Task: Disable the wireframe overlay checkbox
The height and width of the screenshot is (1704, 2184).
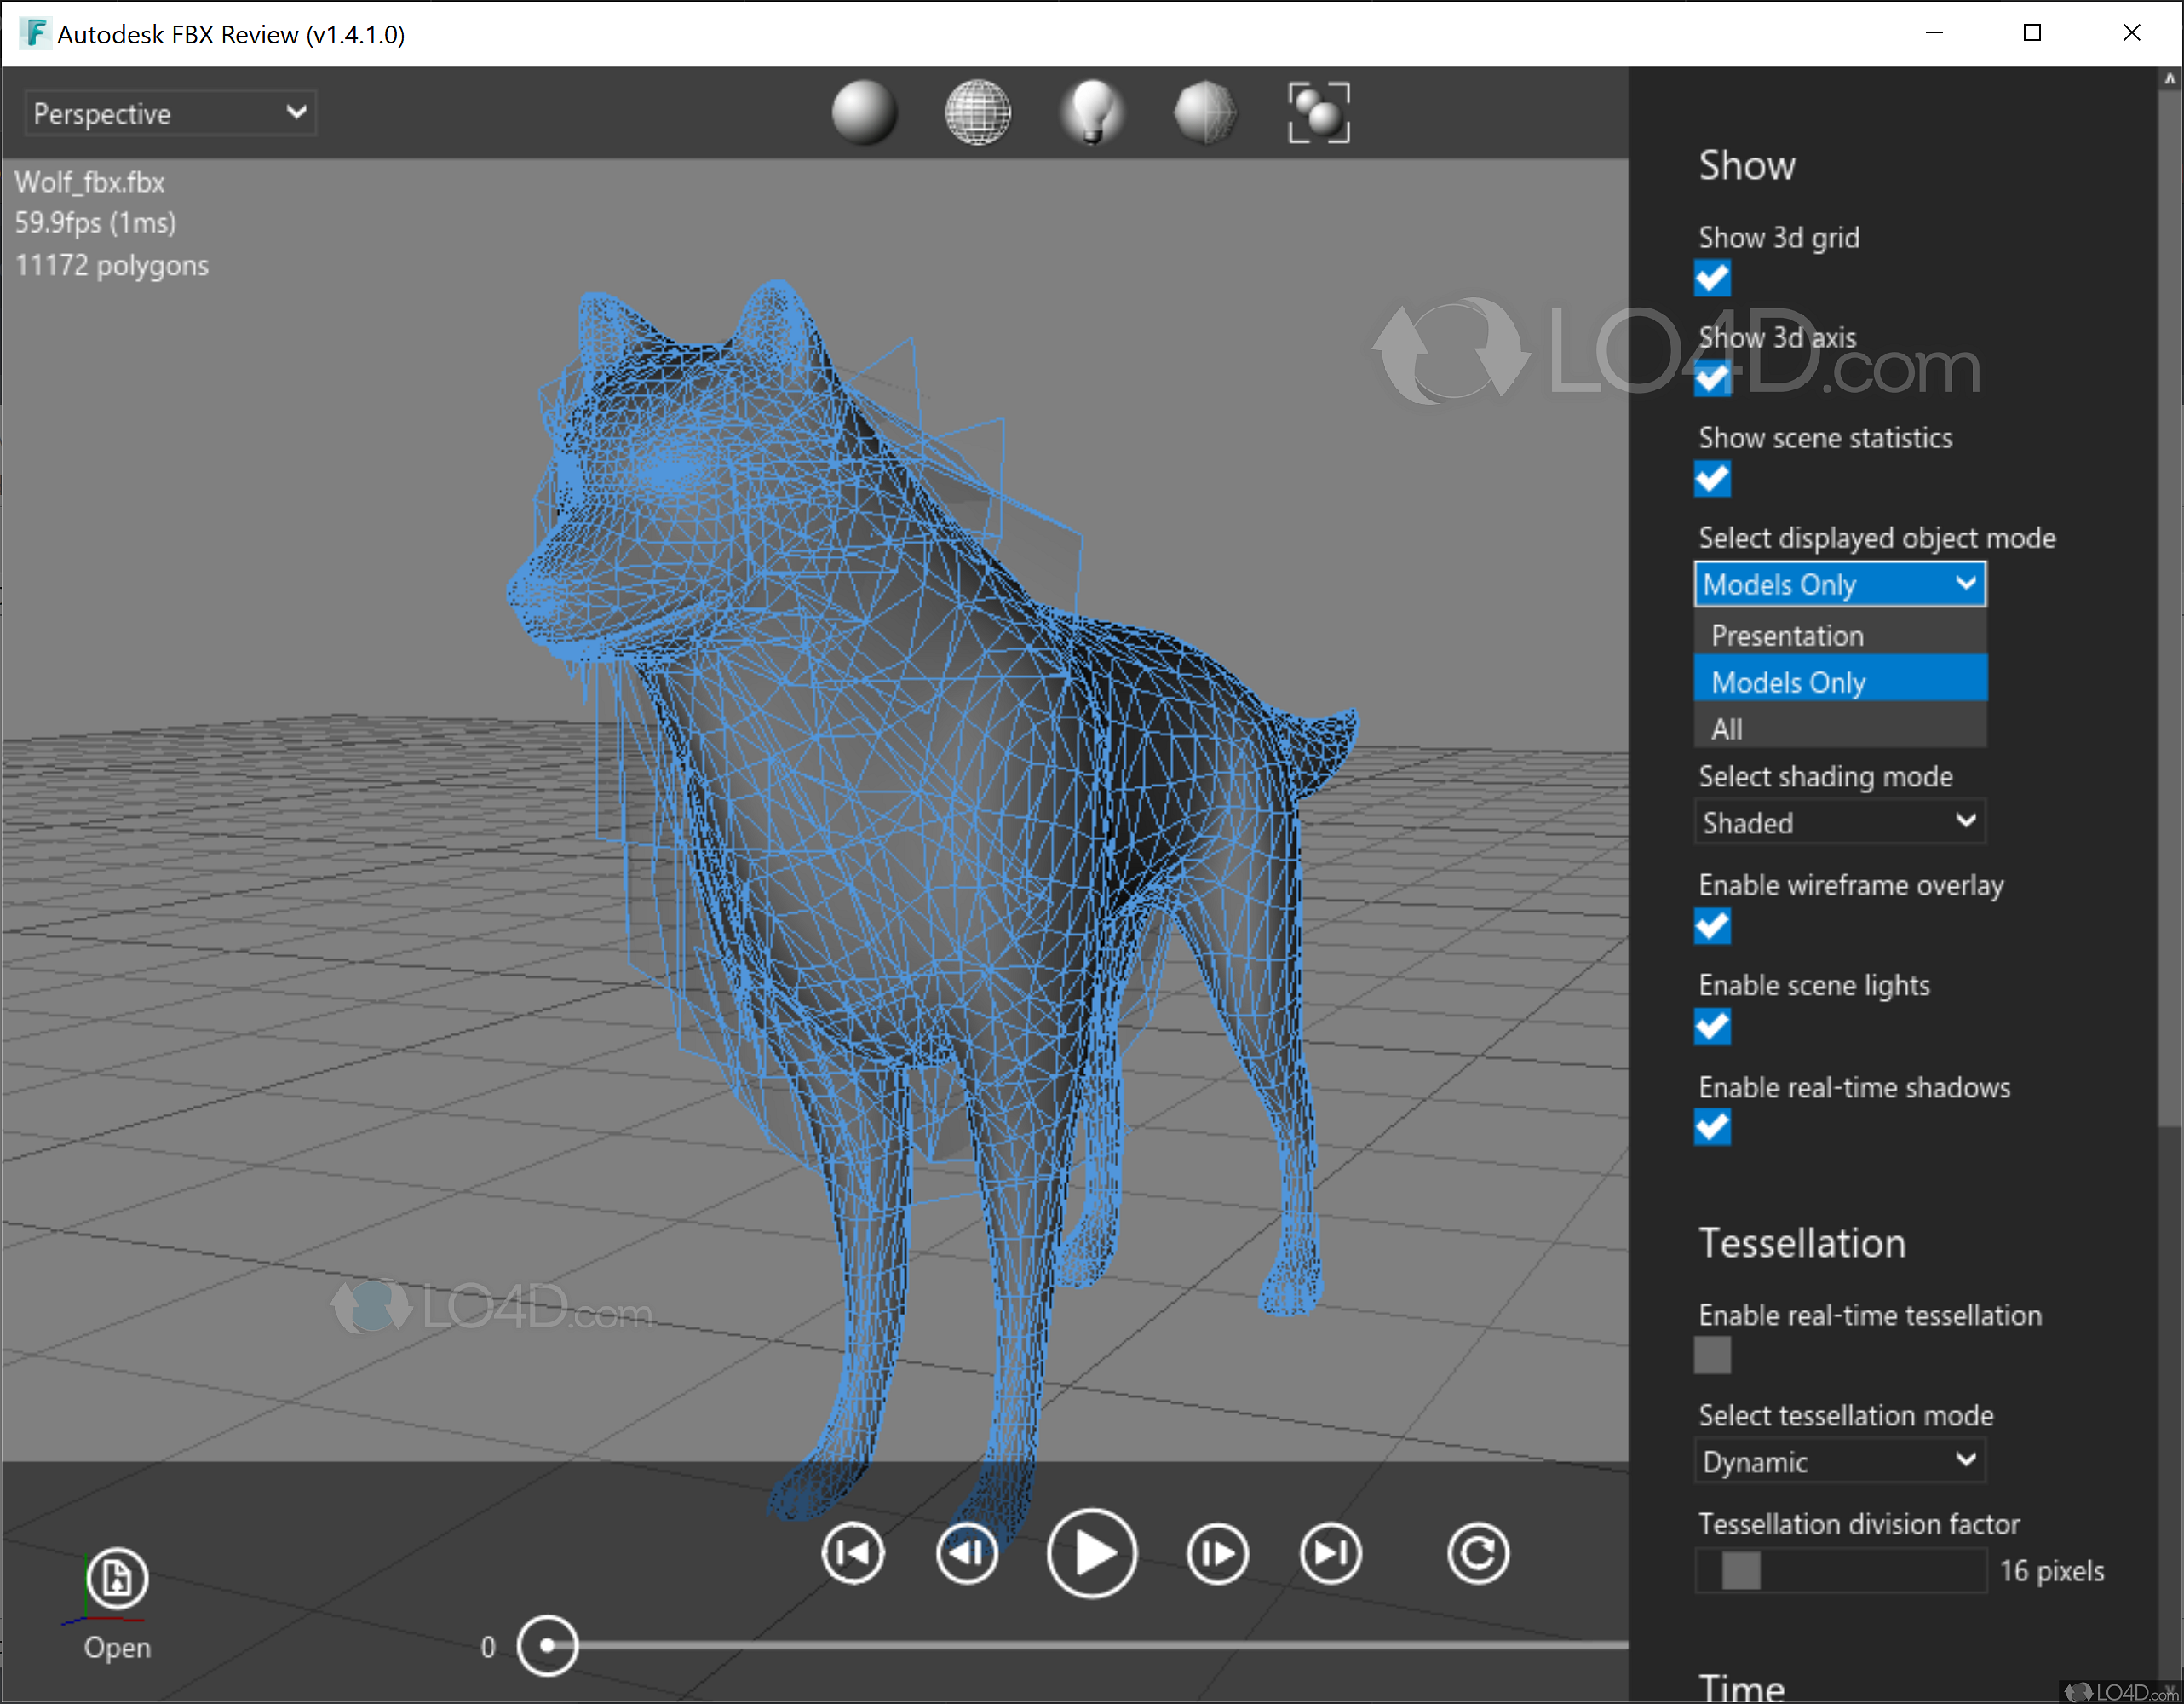Action: point(1712,926)
